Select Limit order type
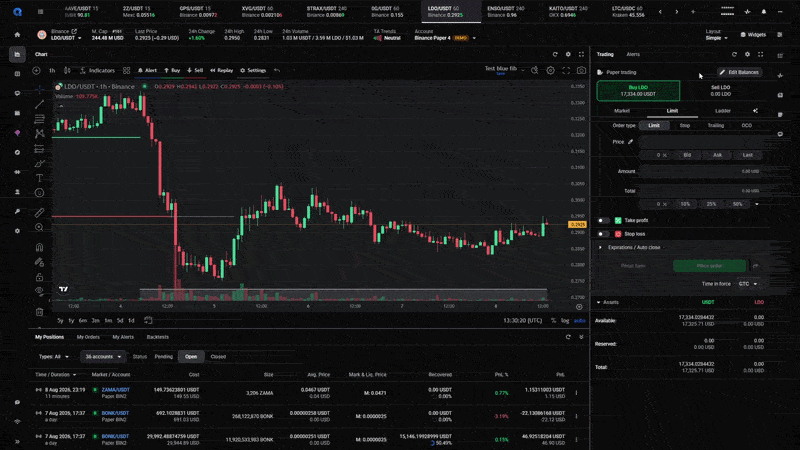The height and width of the screenshot is (450, 800). [654, 126]
